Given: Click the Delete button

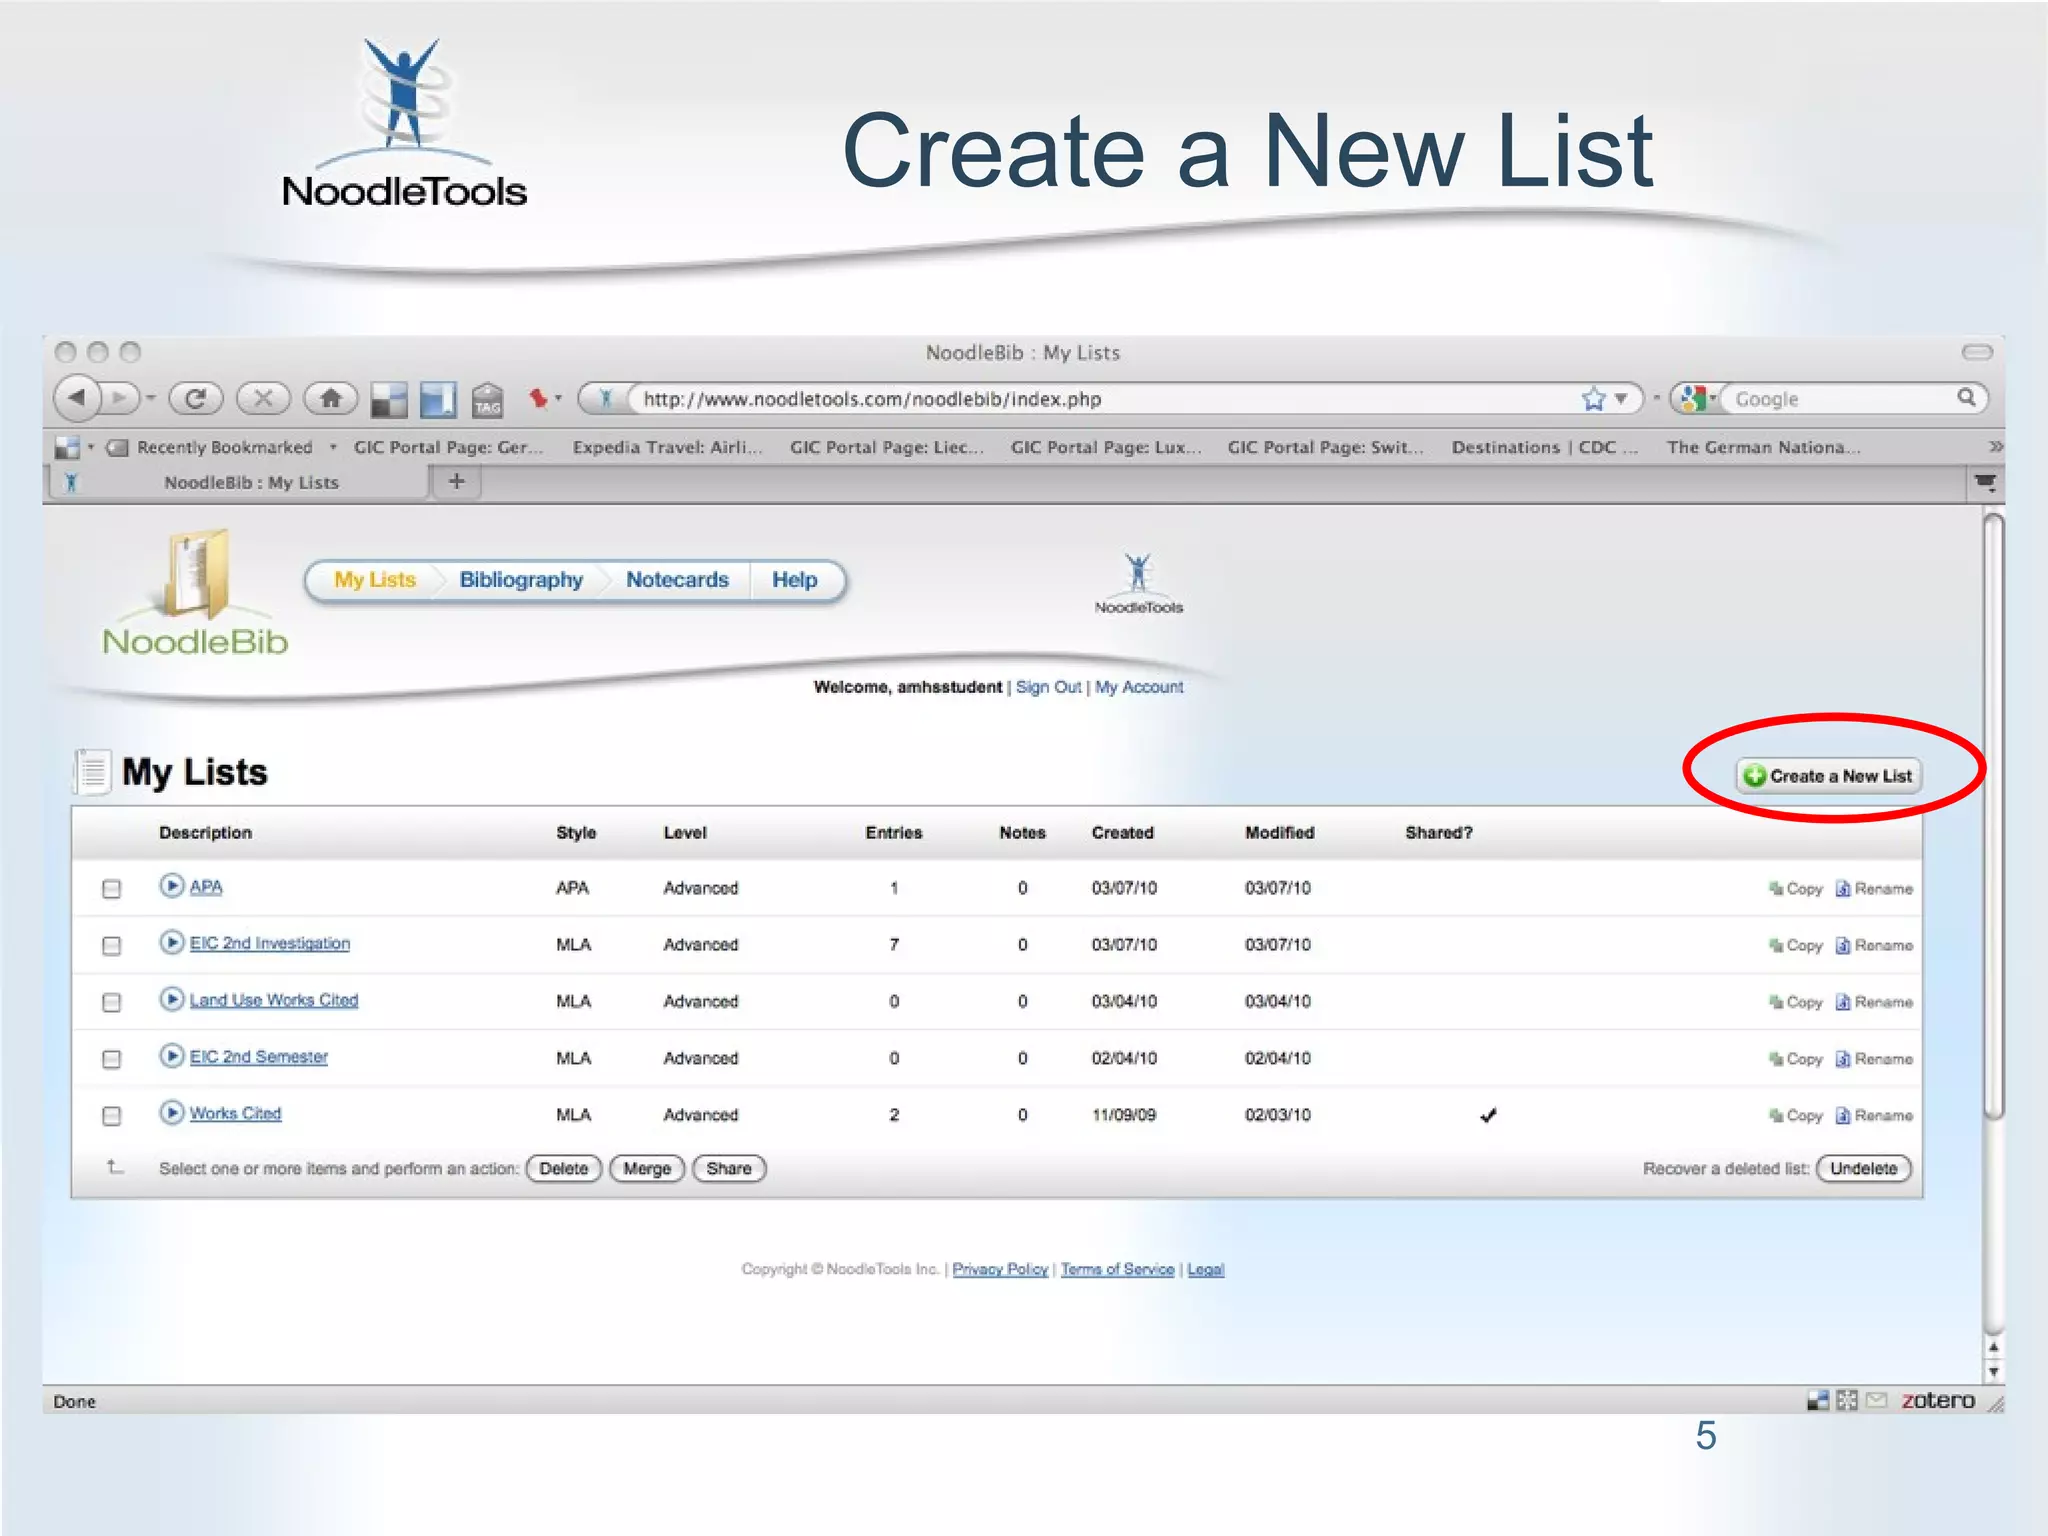Looking at the screenshot, I should [x=564, y=1168].
